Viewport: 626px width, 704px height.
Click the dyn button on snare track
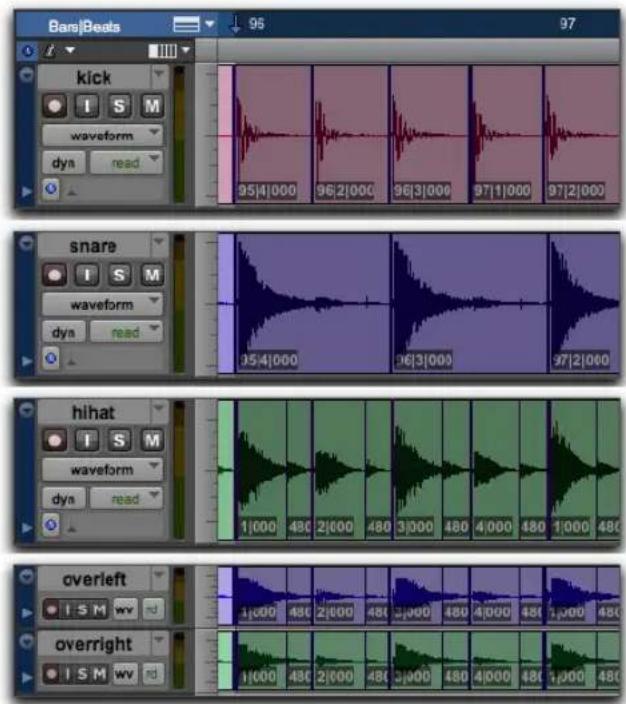[x=63, y=332]
